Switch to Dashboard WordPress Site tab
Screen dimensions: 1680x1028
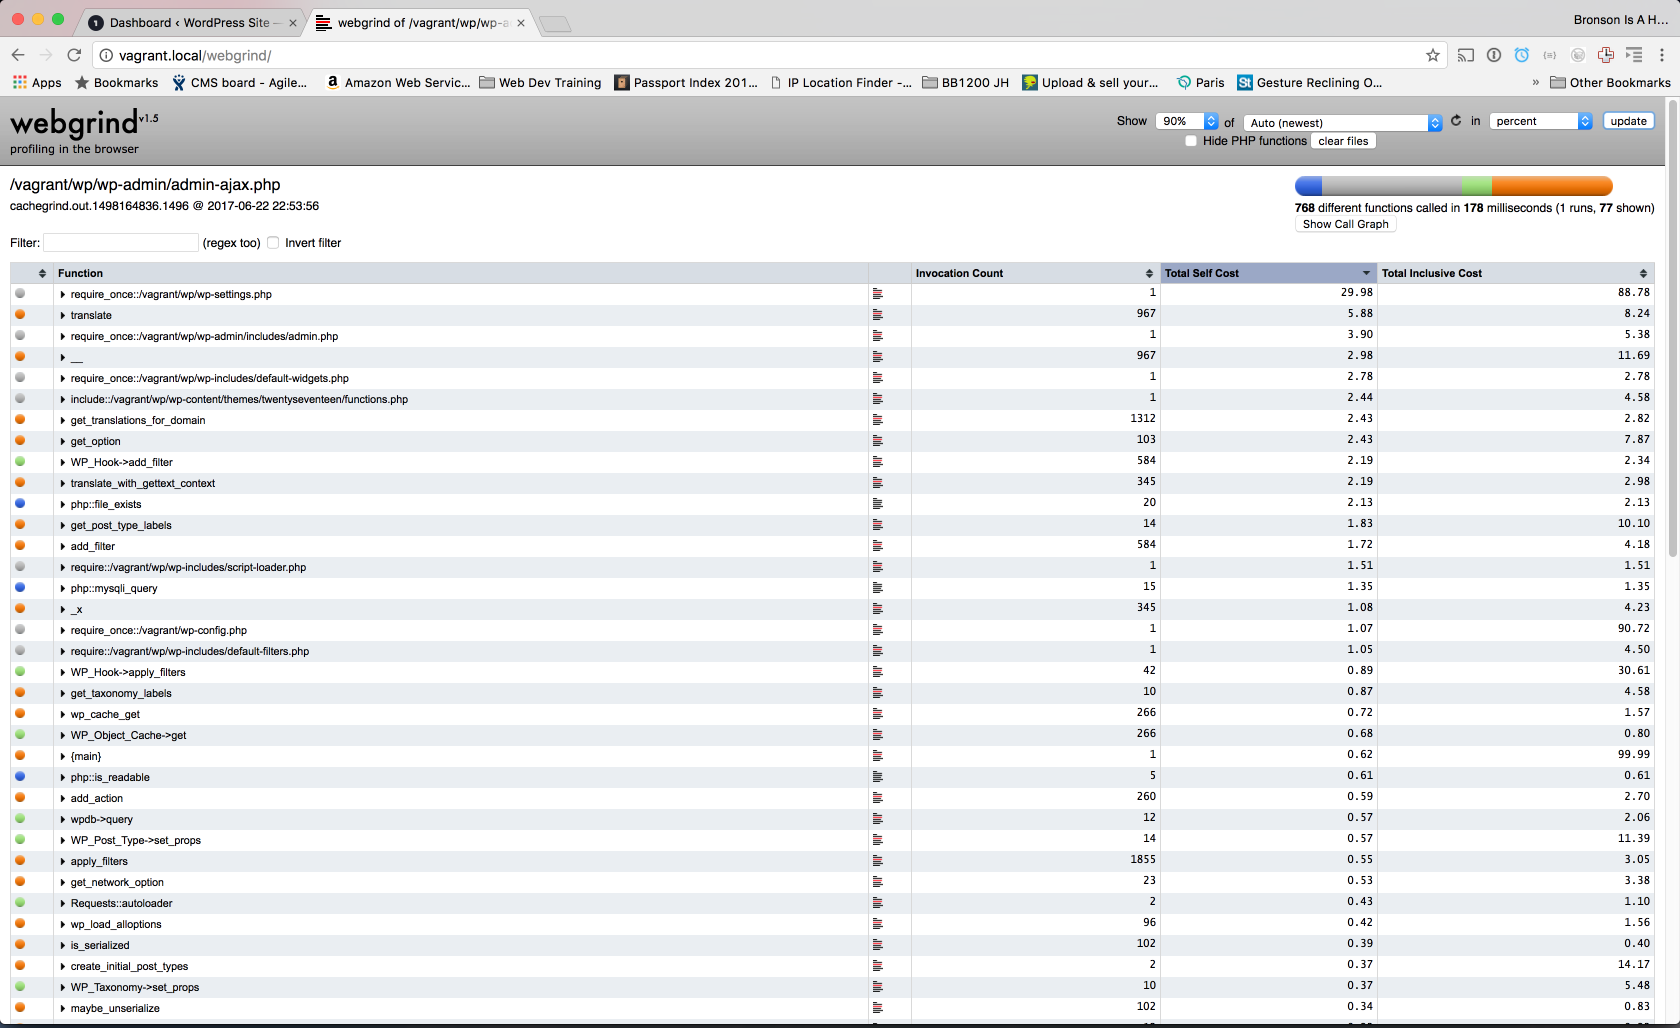190,22
